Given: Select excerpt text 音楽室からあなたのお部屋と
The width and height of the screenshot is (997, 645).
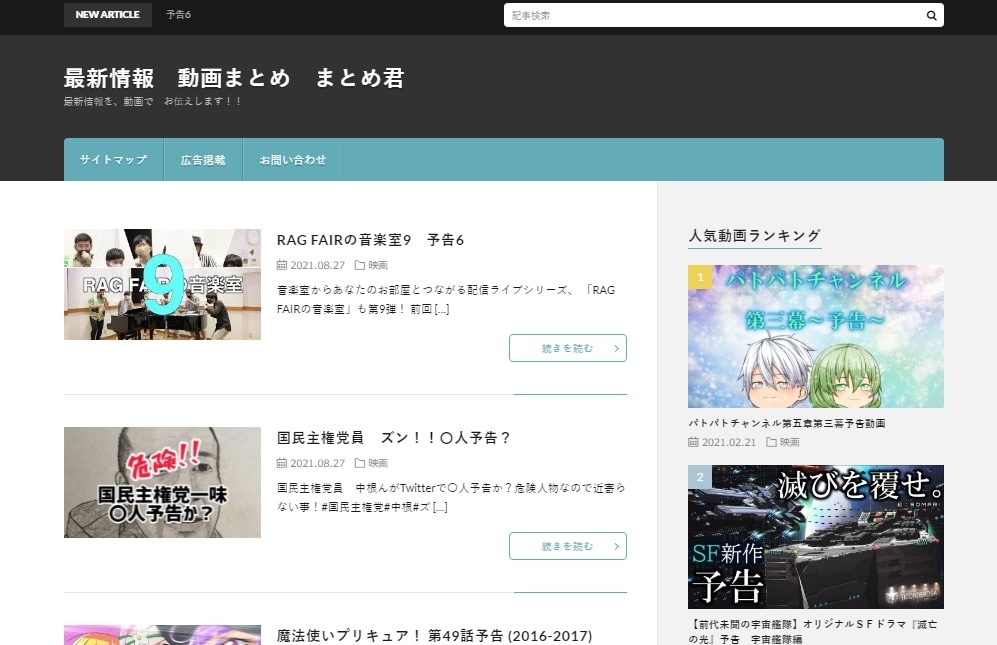Looking at the screenshot, I should (x=446, y=299).
